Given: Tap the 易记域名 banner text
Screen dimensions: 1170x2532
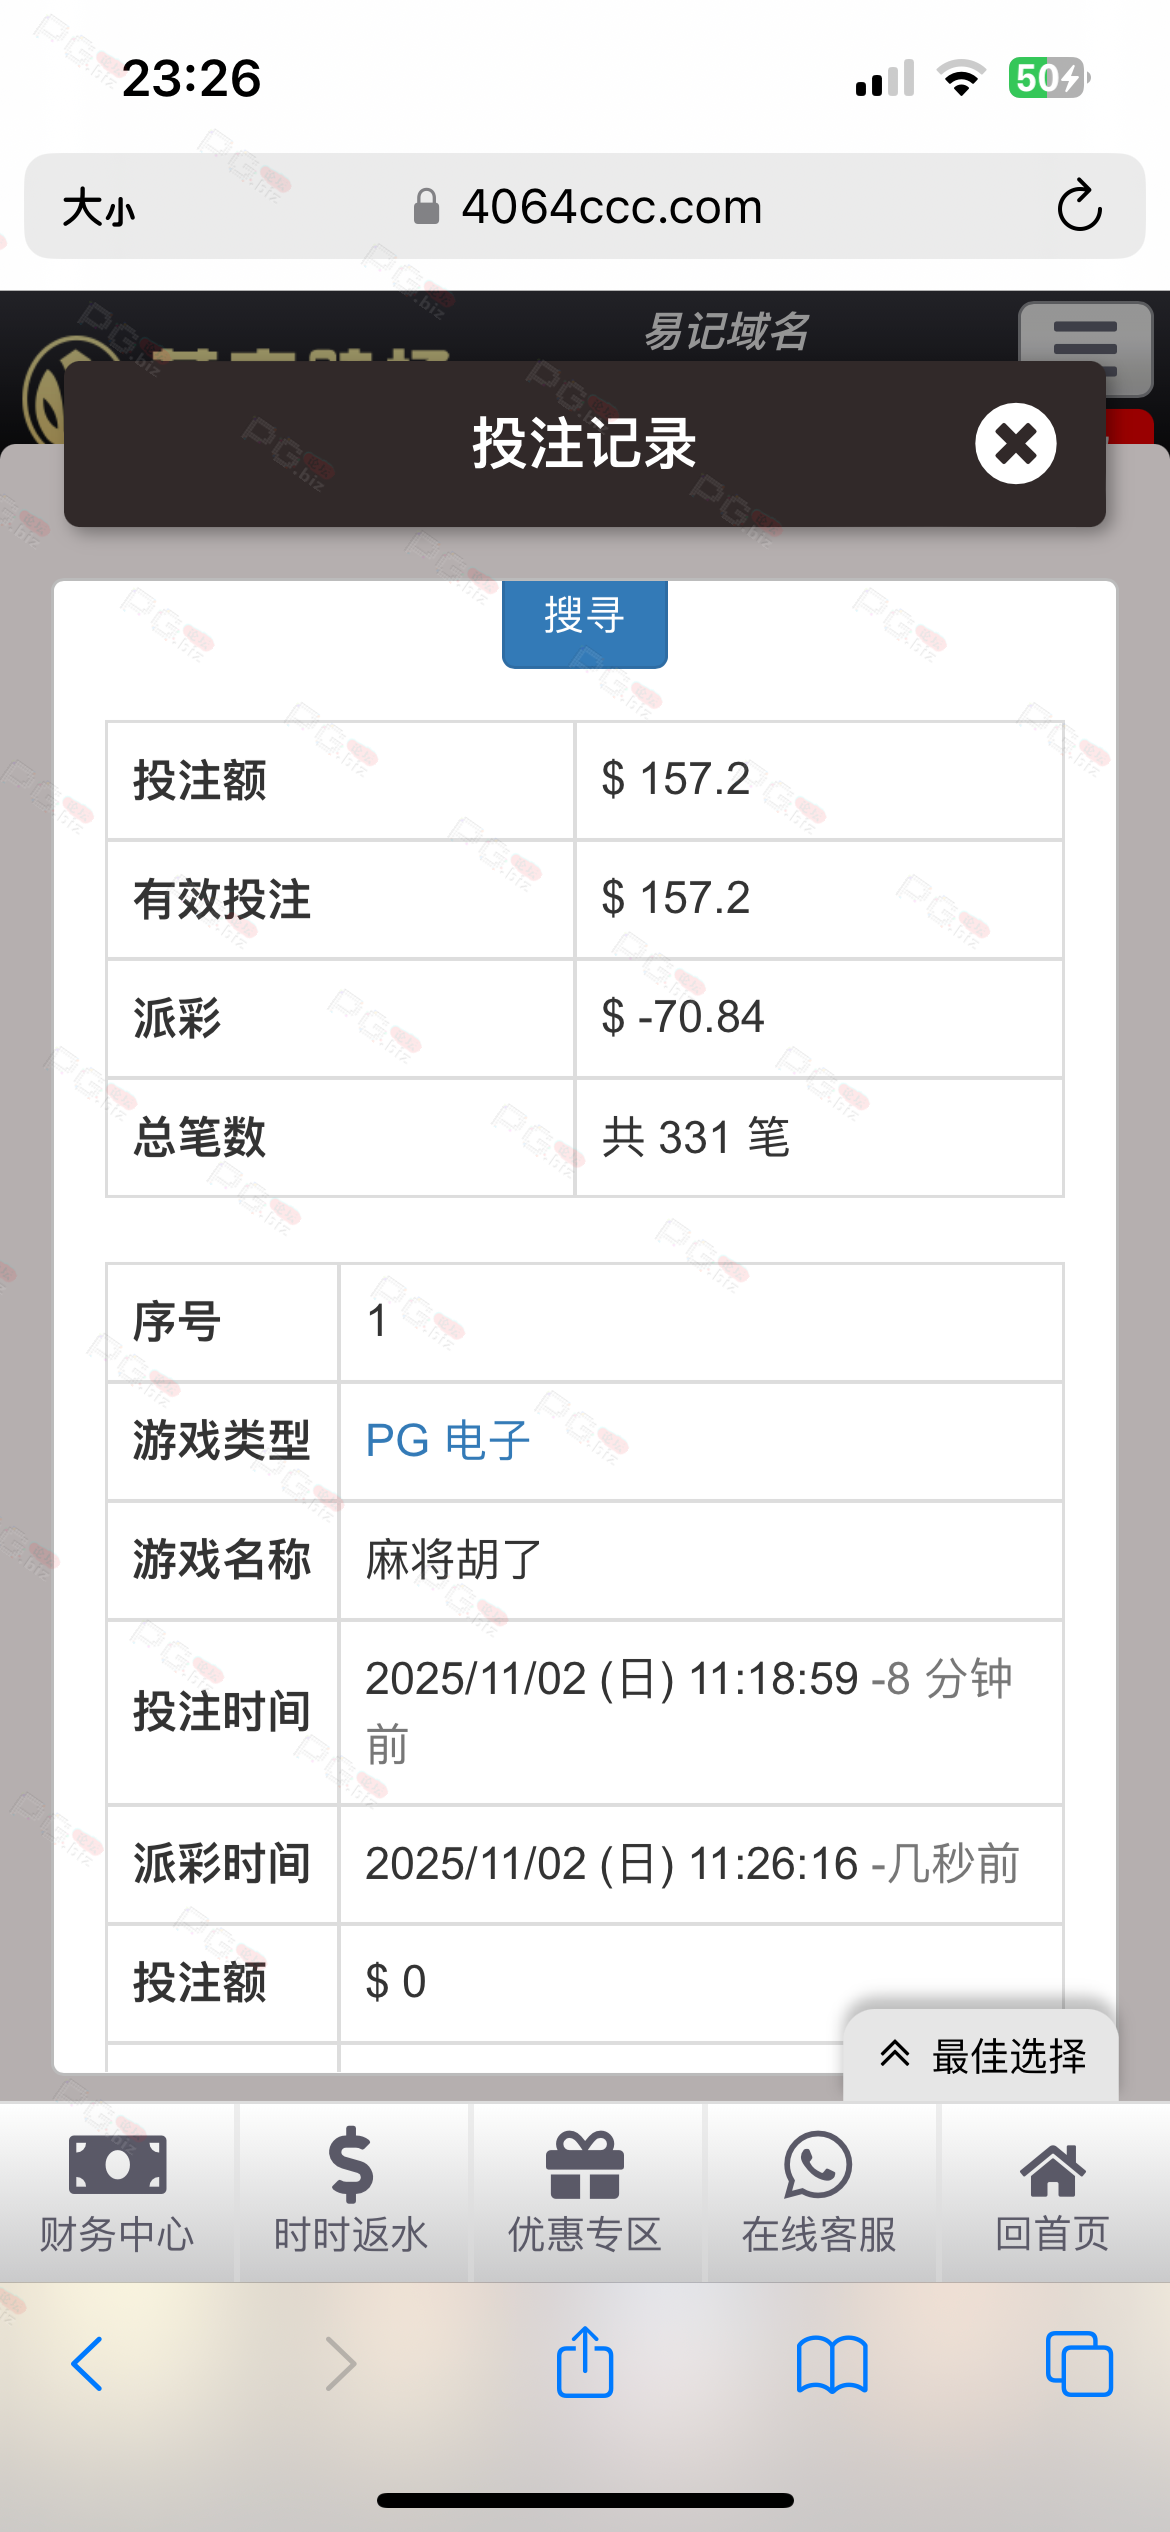Looking at the screenshot, I should pyautogui.click(x=726, y=331).
